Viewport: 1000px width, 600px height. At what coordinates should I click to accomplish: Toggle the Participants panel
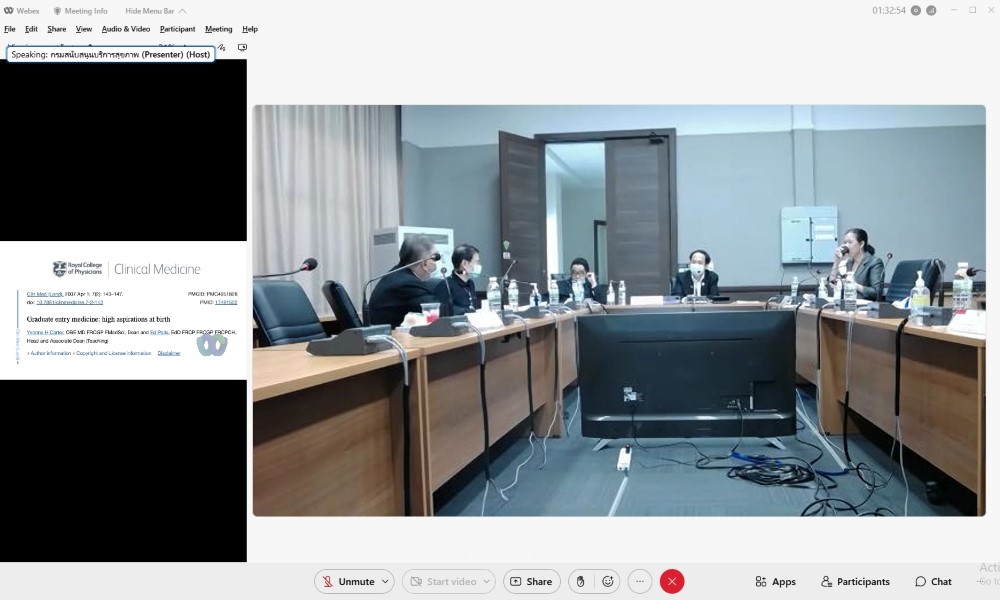point(855,581)
